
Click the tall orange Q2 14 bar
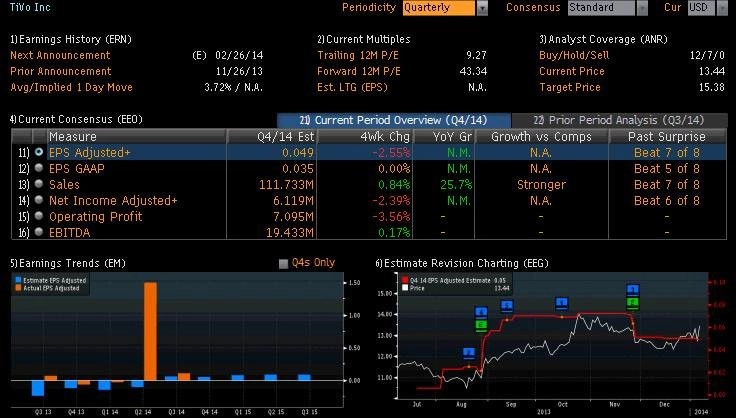coord(150,331)
